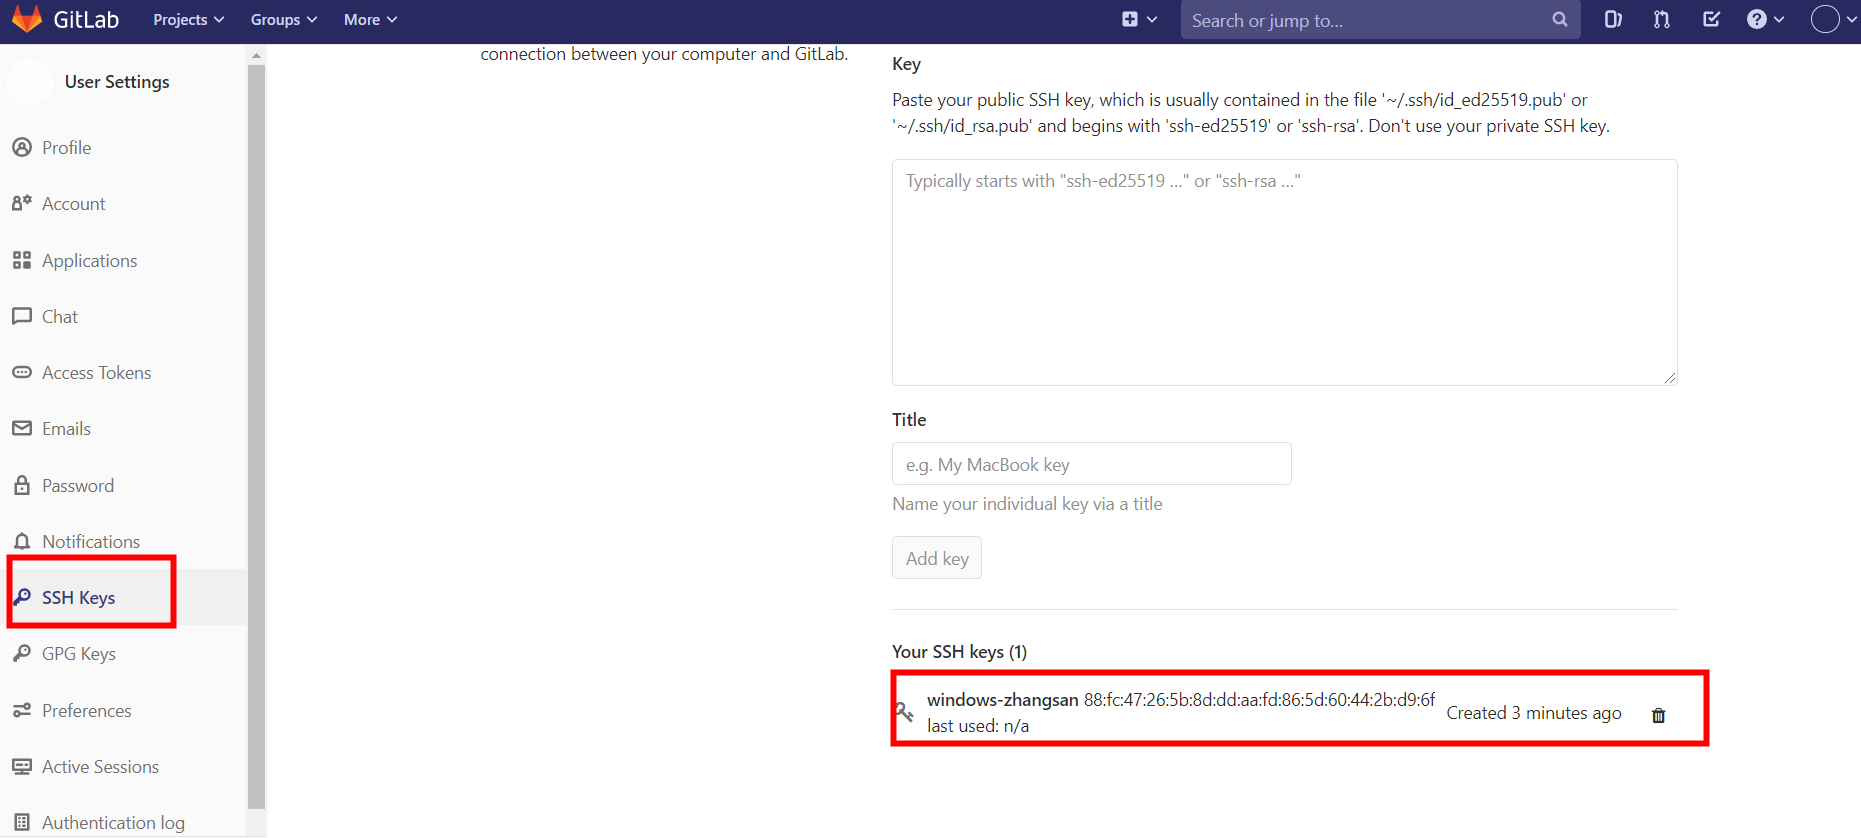
Task: Open the Merge requests icon
Action: [1662, 19]
